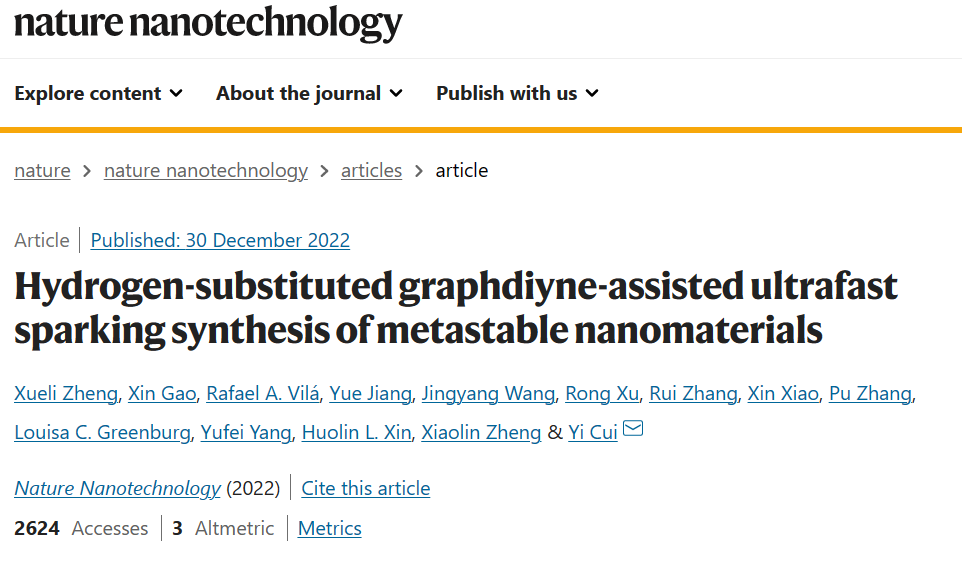Select author Xiaolin Zheng
Screen dimensions: 962x562
pyautogui.click(x=481, y=433)
